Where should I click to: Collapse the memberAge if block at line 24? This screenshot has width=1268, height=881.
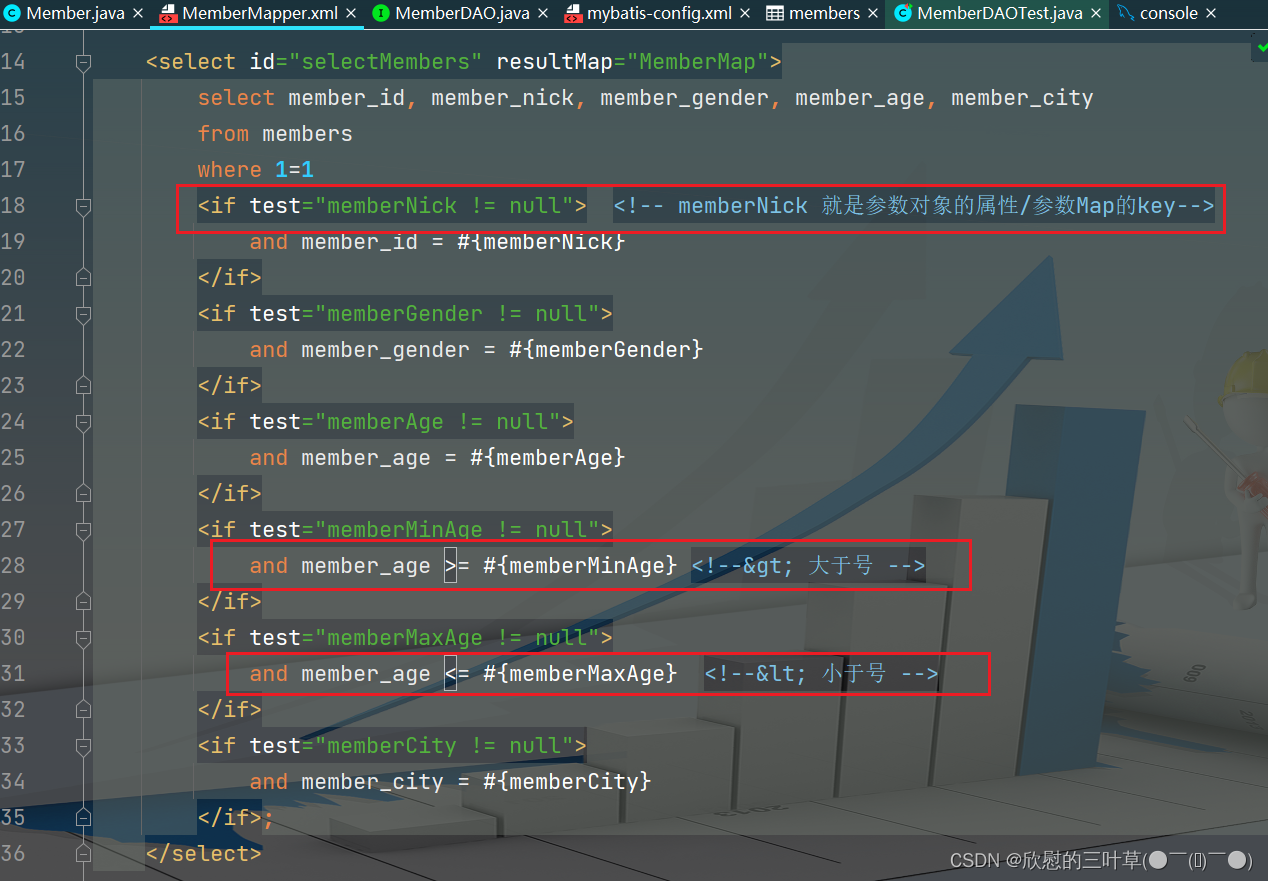click(x=83, y=422)
